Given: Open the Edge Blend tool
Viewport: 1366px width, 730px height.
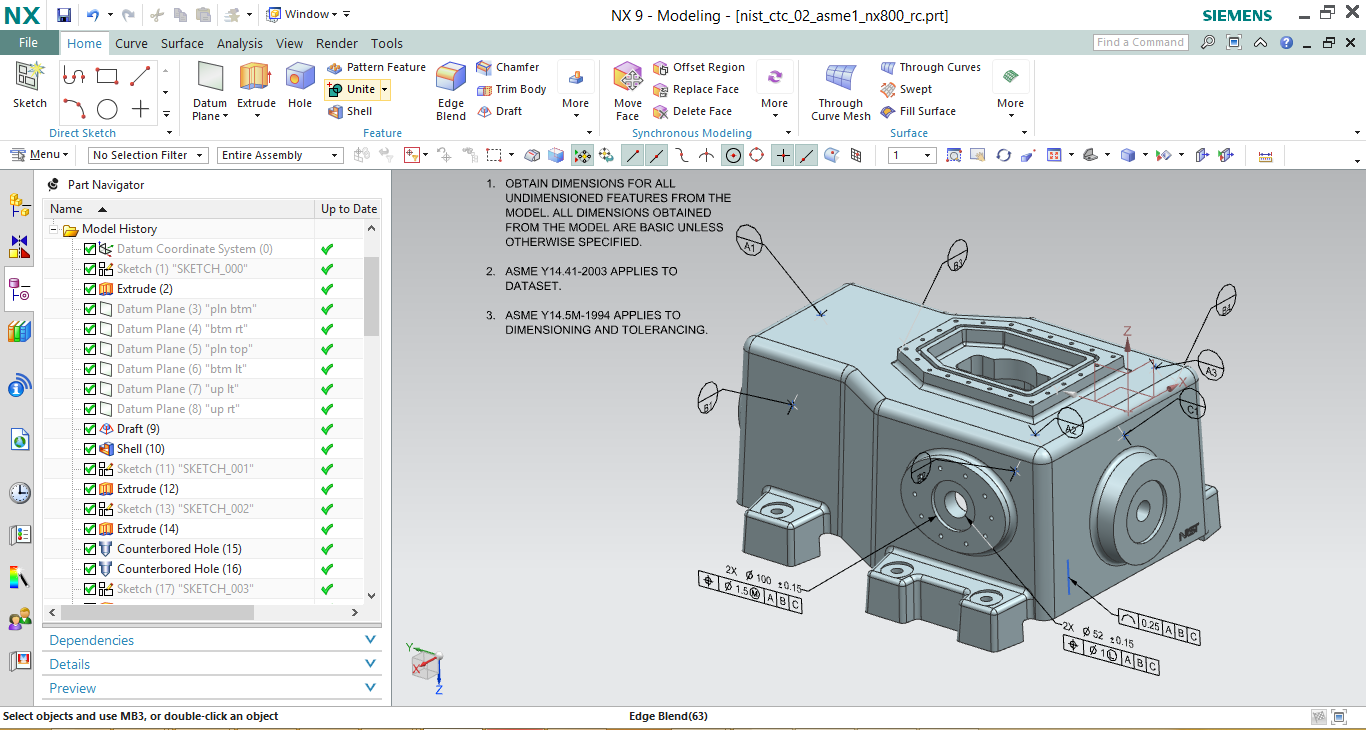Looking at the screenshot, I should 451,91.
